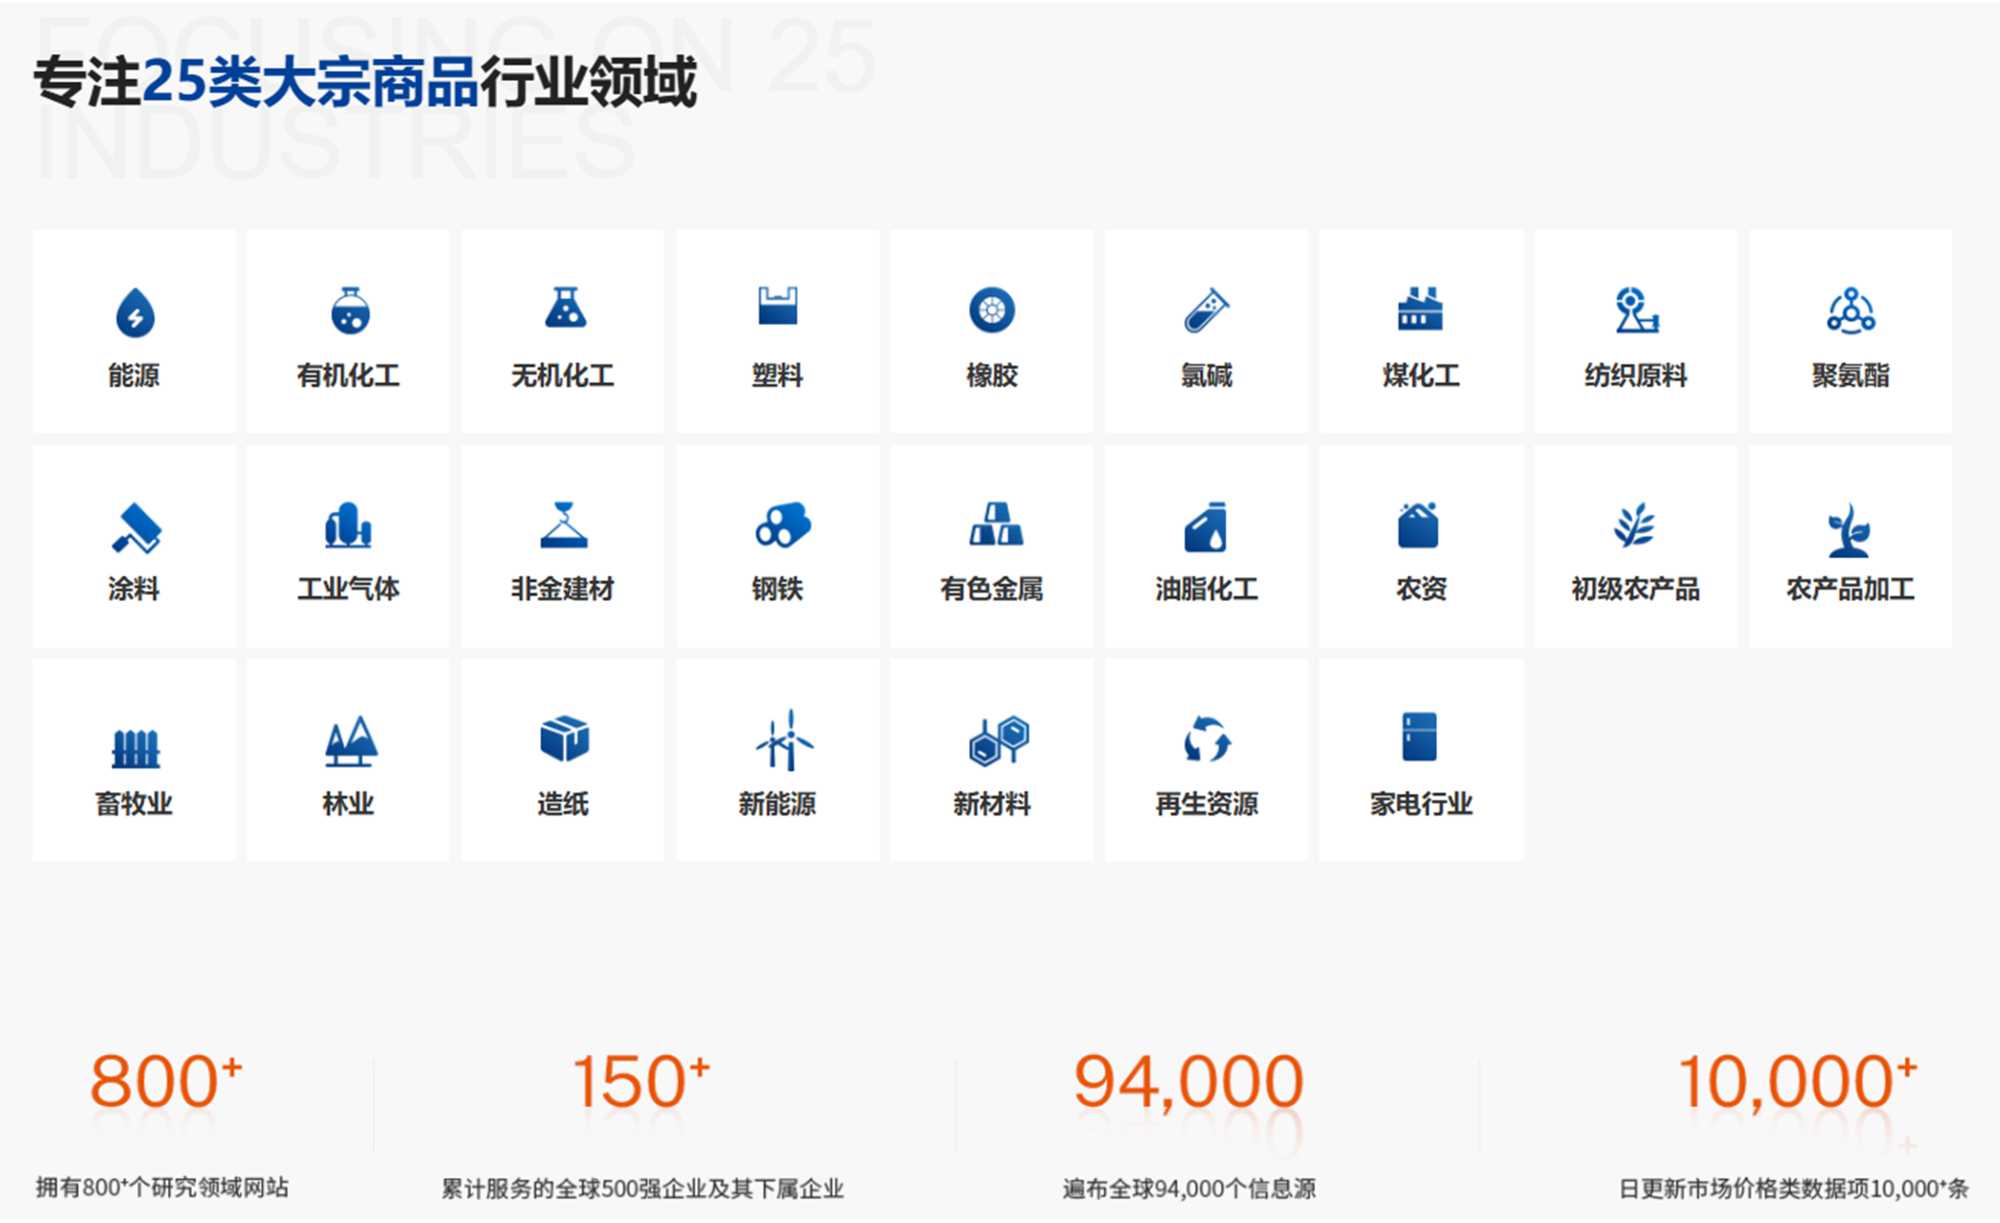Open the 再生资源 recycling arrows icon
2000x1223 pixels.
click(1206, 741)
